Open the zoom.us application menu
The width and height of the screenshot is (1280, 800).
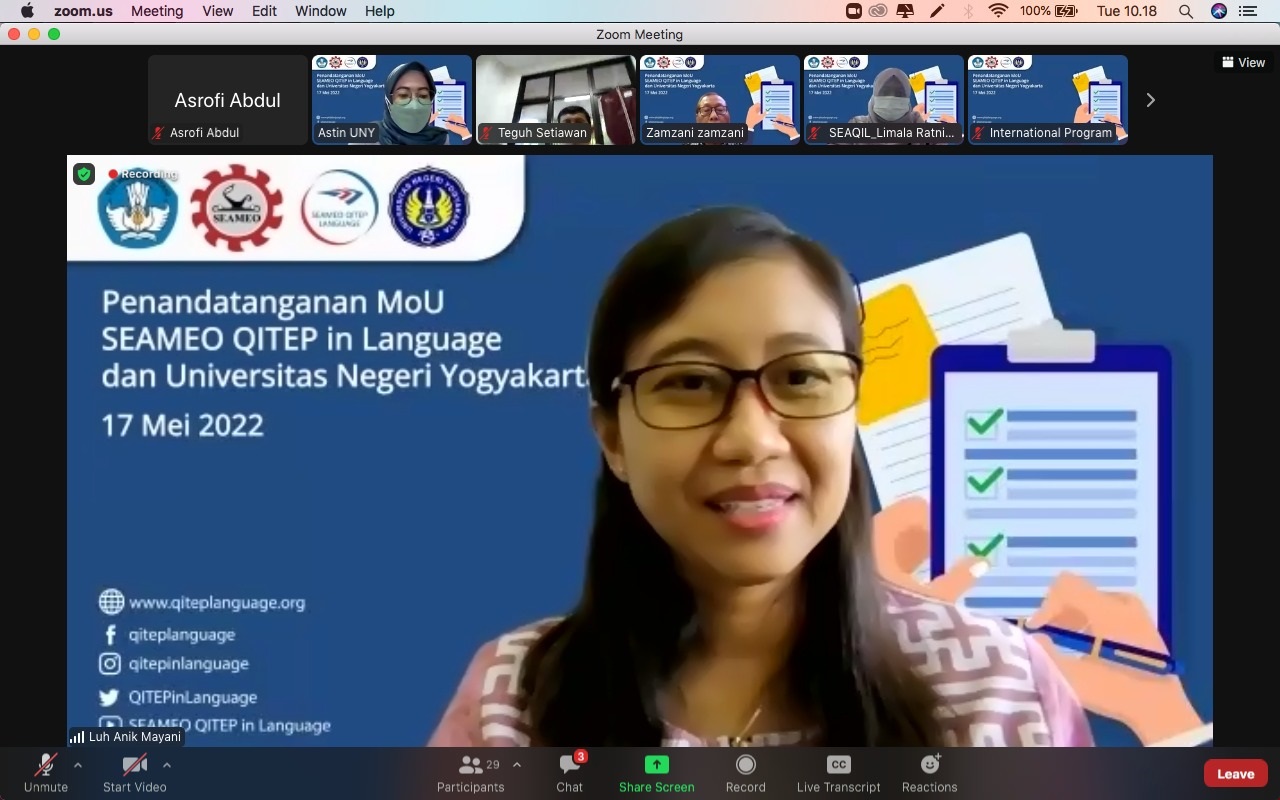pos(84,11)
